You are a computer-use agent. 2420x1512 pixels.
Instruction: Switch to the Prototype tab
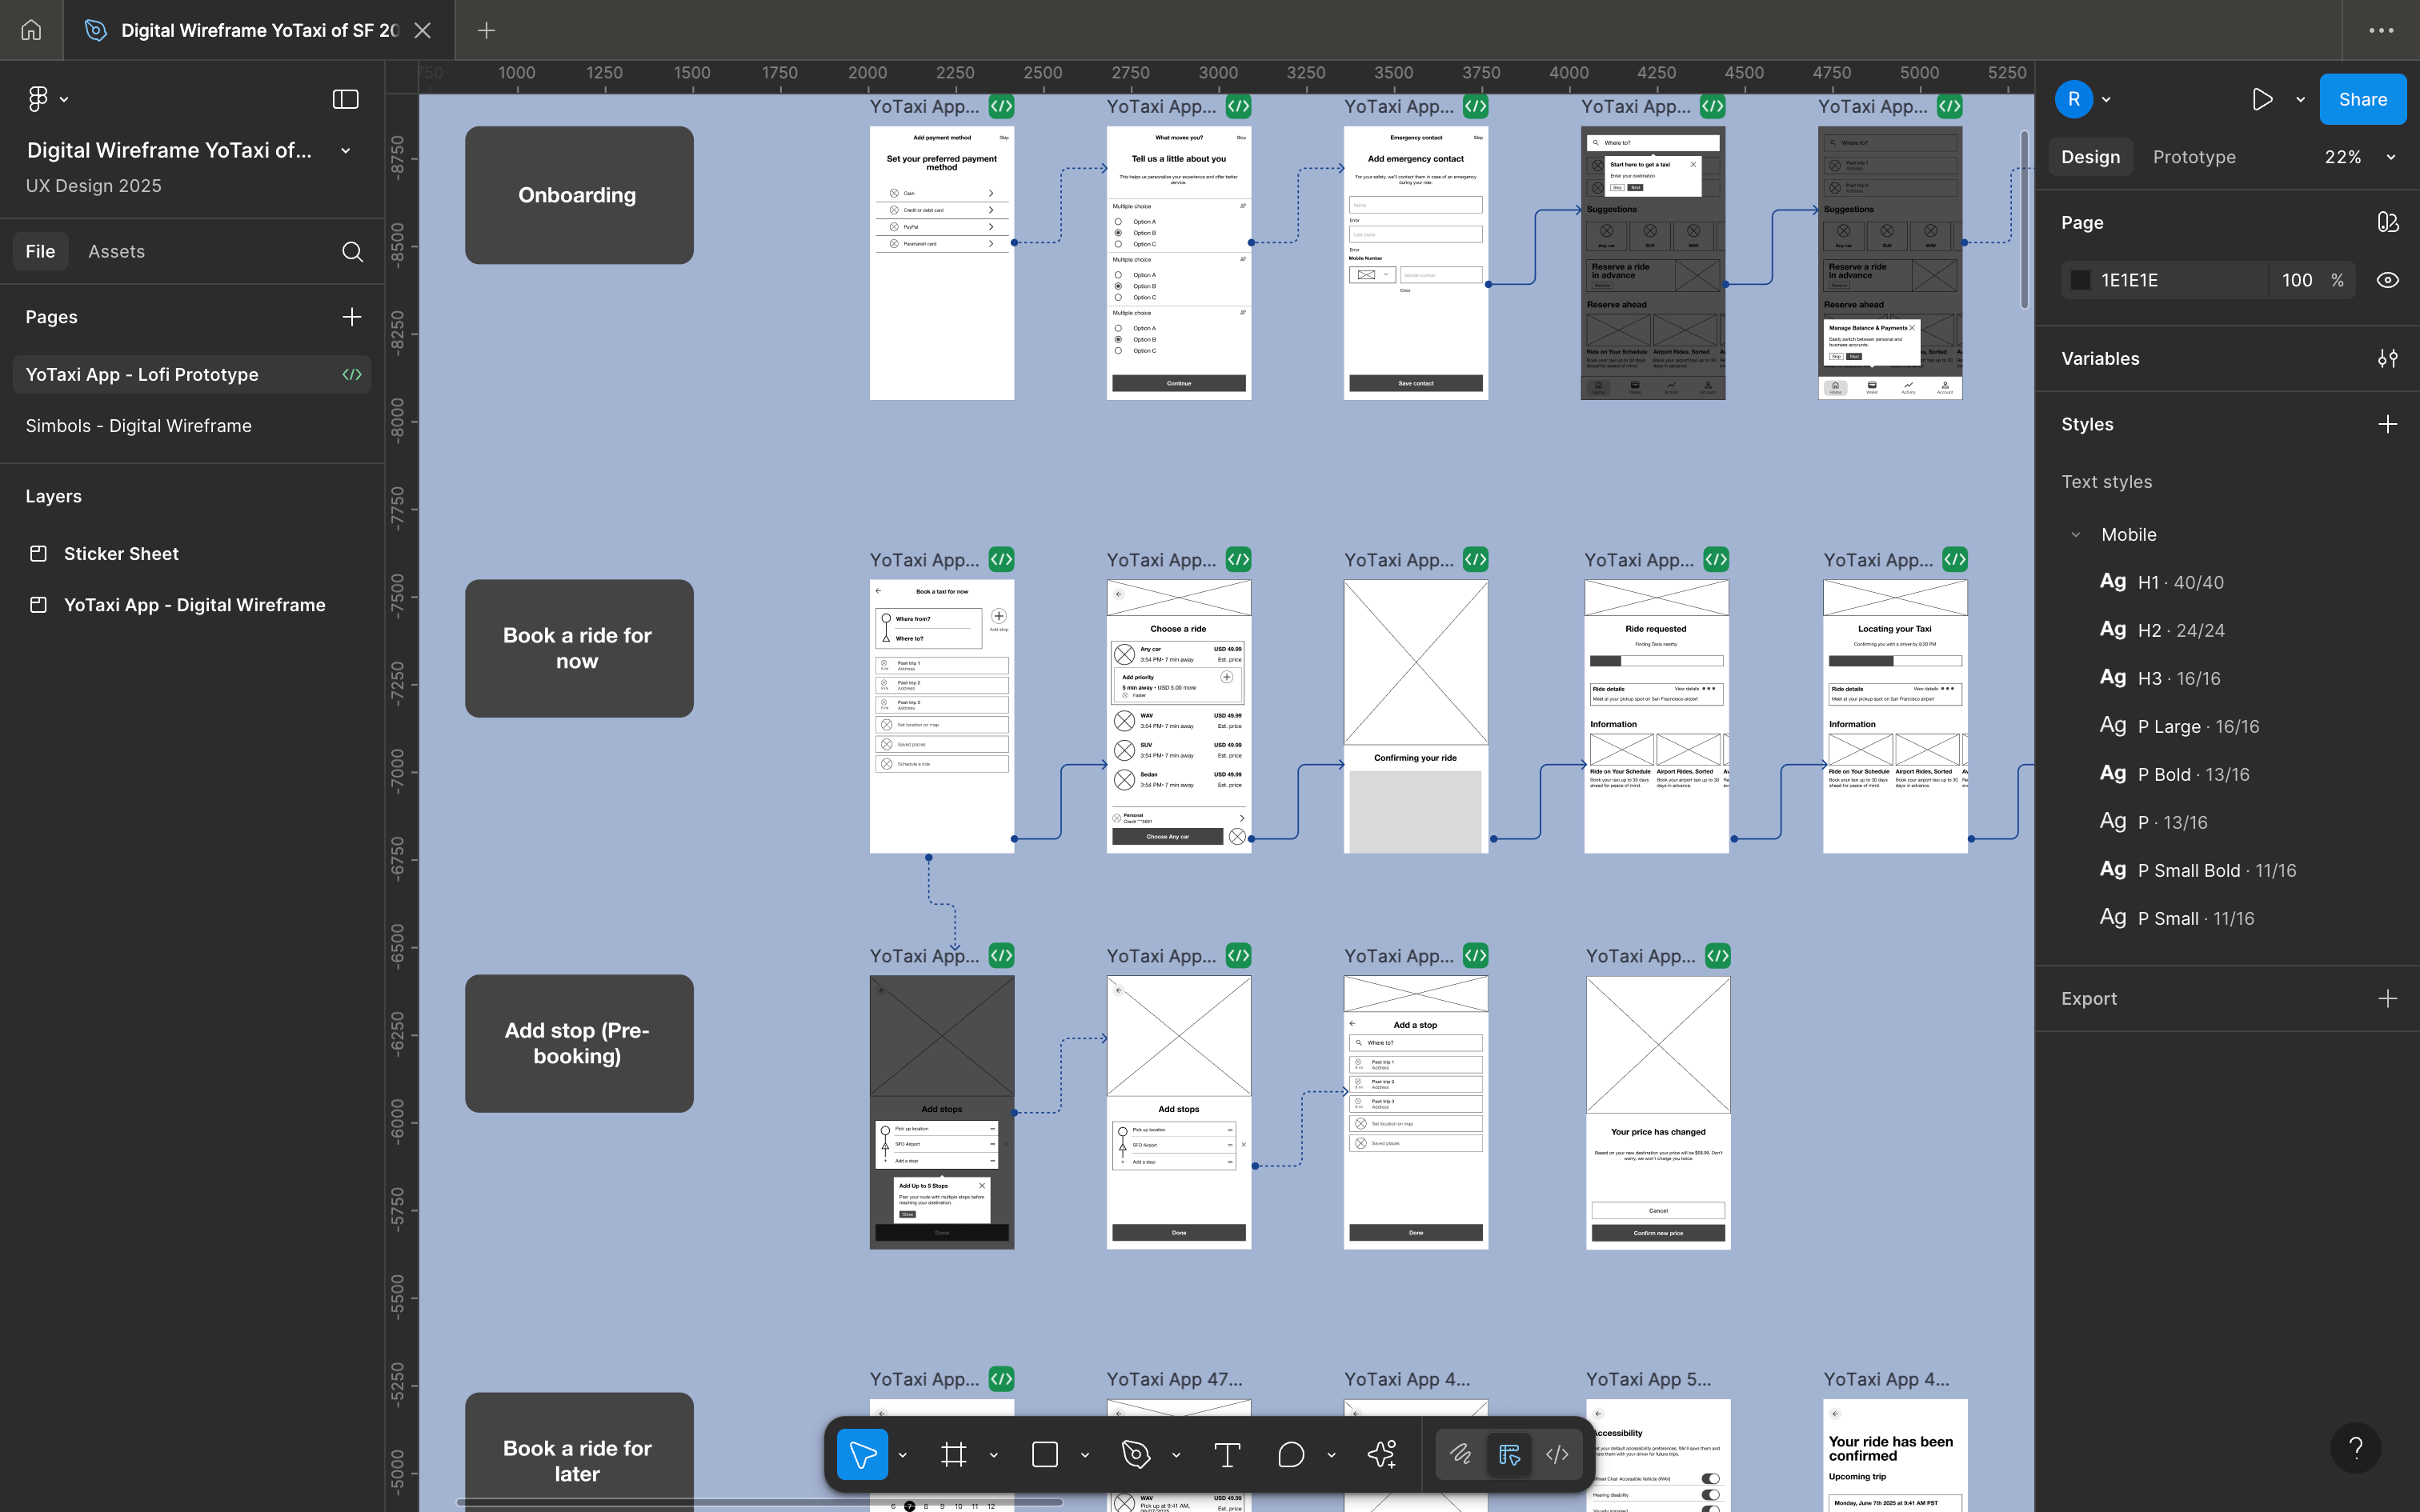coord(2194,157)
